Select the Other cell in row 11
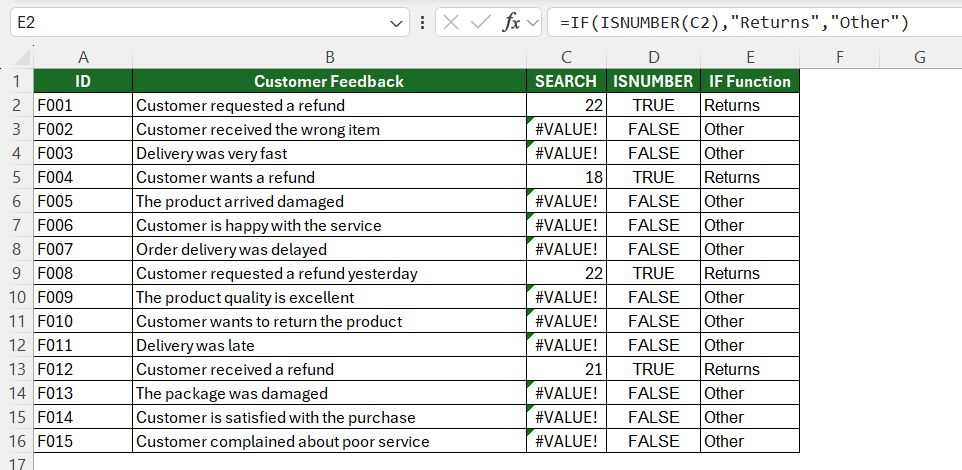The height and width of the screenshot is (470, 962). click(x=750, y=321)
